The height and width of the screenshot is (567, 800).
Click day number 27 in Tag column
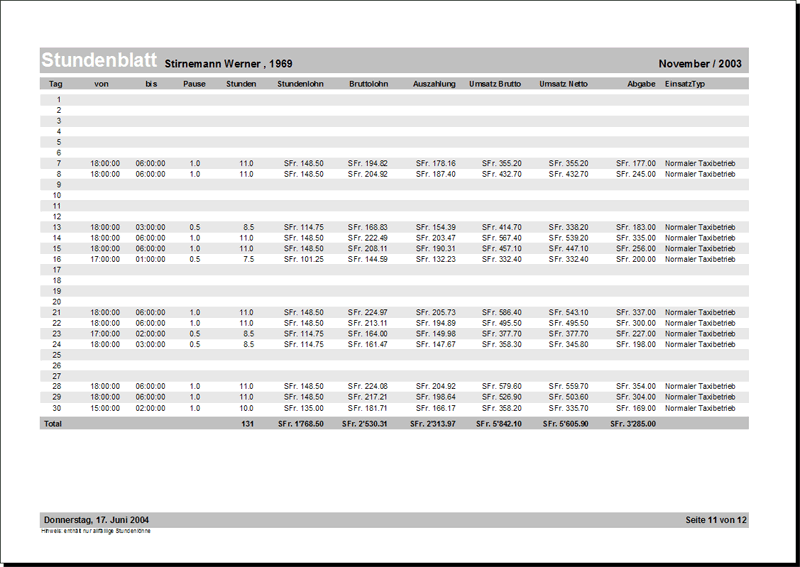(x=57, y=376)
